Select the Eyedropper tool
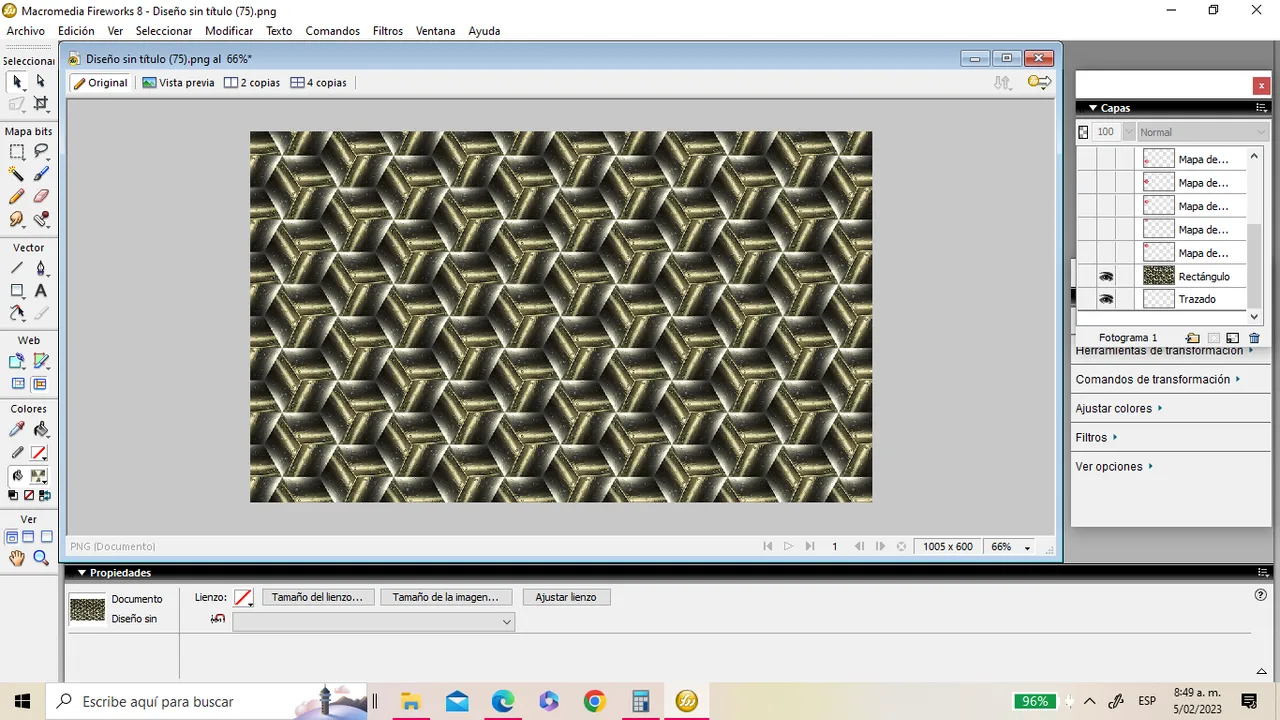The image size is (1280, 720). (17, 430)
